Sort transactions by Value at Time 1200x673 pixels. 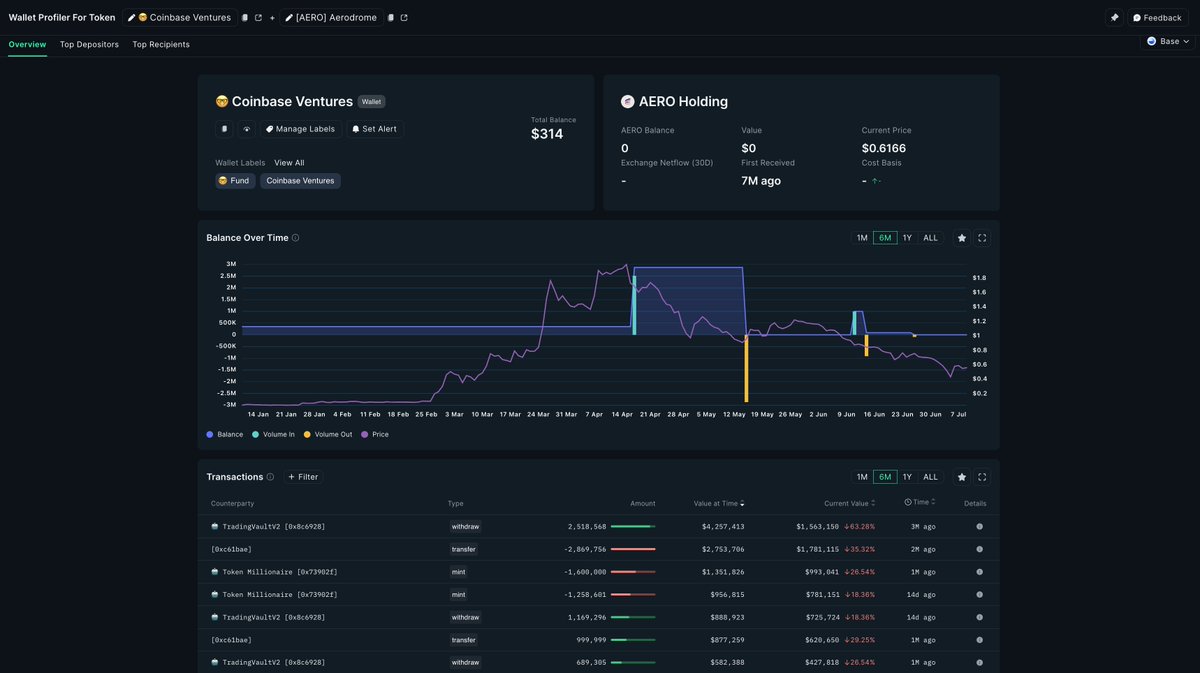[x=719, y=503]
